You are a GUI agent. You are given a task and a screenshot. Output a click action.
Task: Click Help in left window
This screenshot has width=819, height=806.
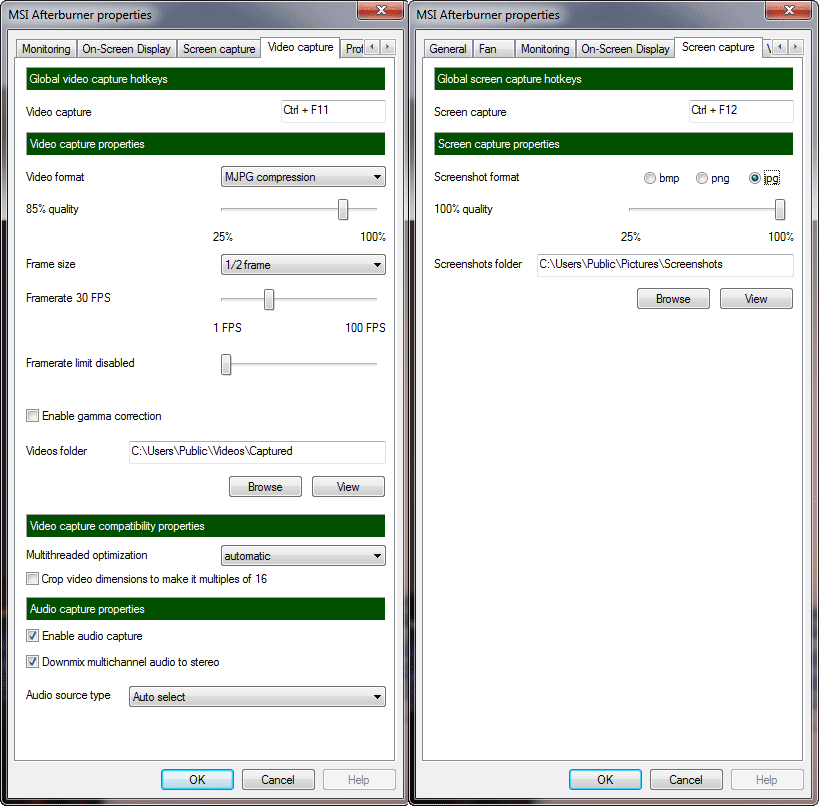359,780
